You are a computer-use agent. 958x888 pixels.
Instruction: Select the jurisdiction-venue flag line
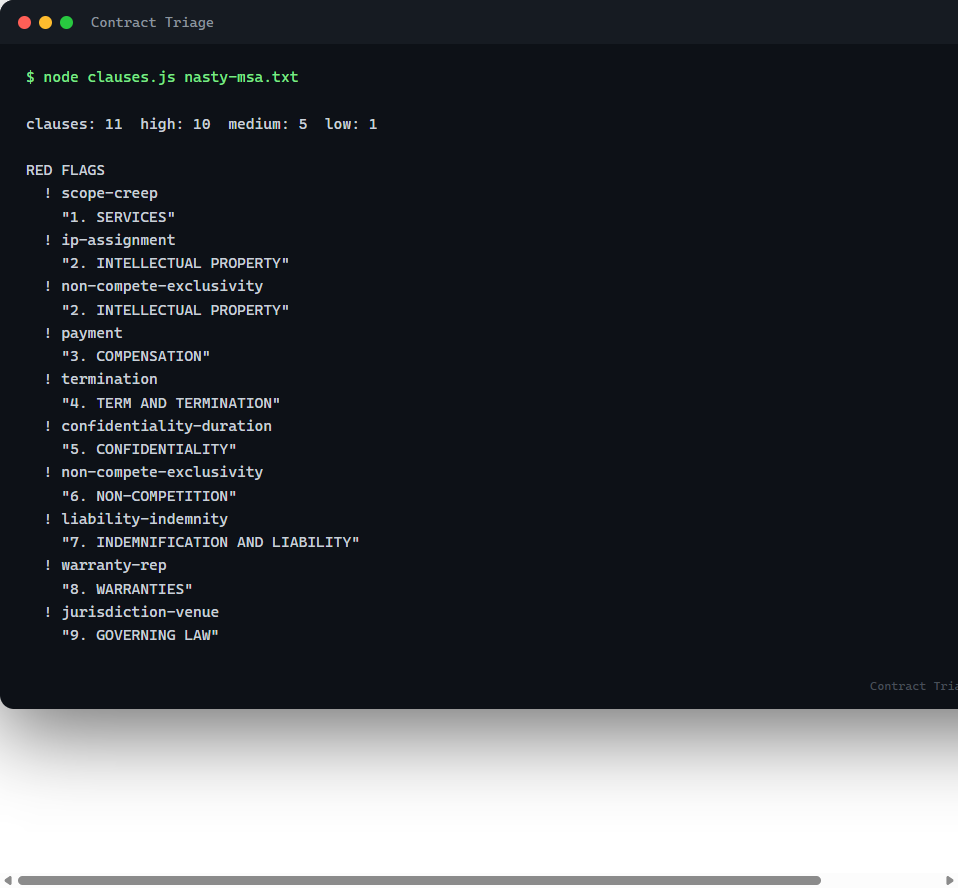point(131,612)
